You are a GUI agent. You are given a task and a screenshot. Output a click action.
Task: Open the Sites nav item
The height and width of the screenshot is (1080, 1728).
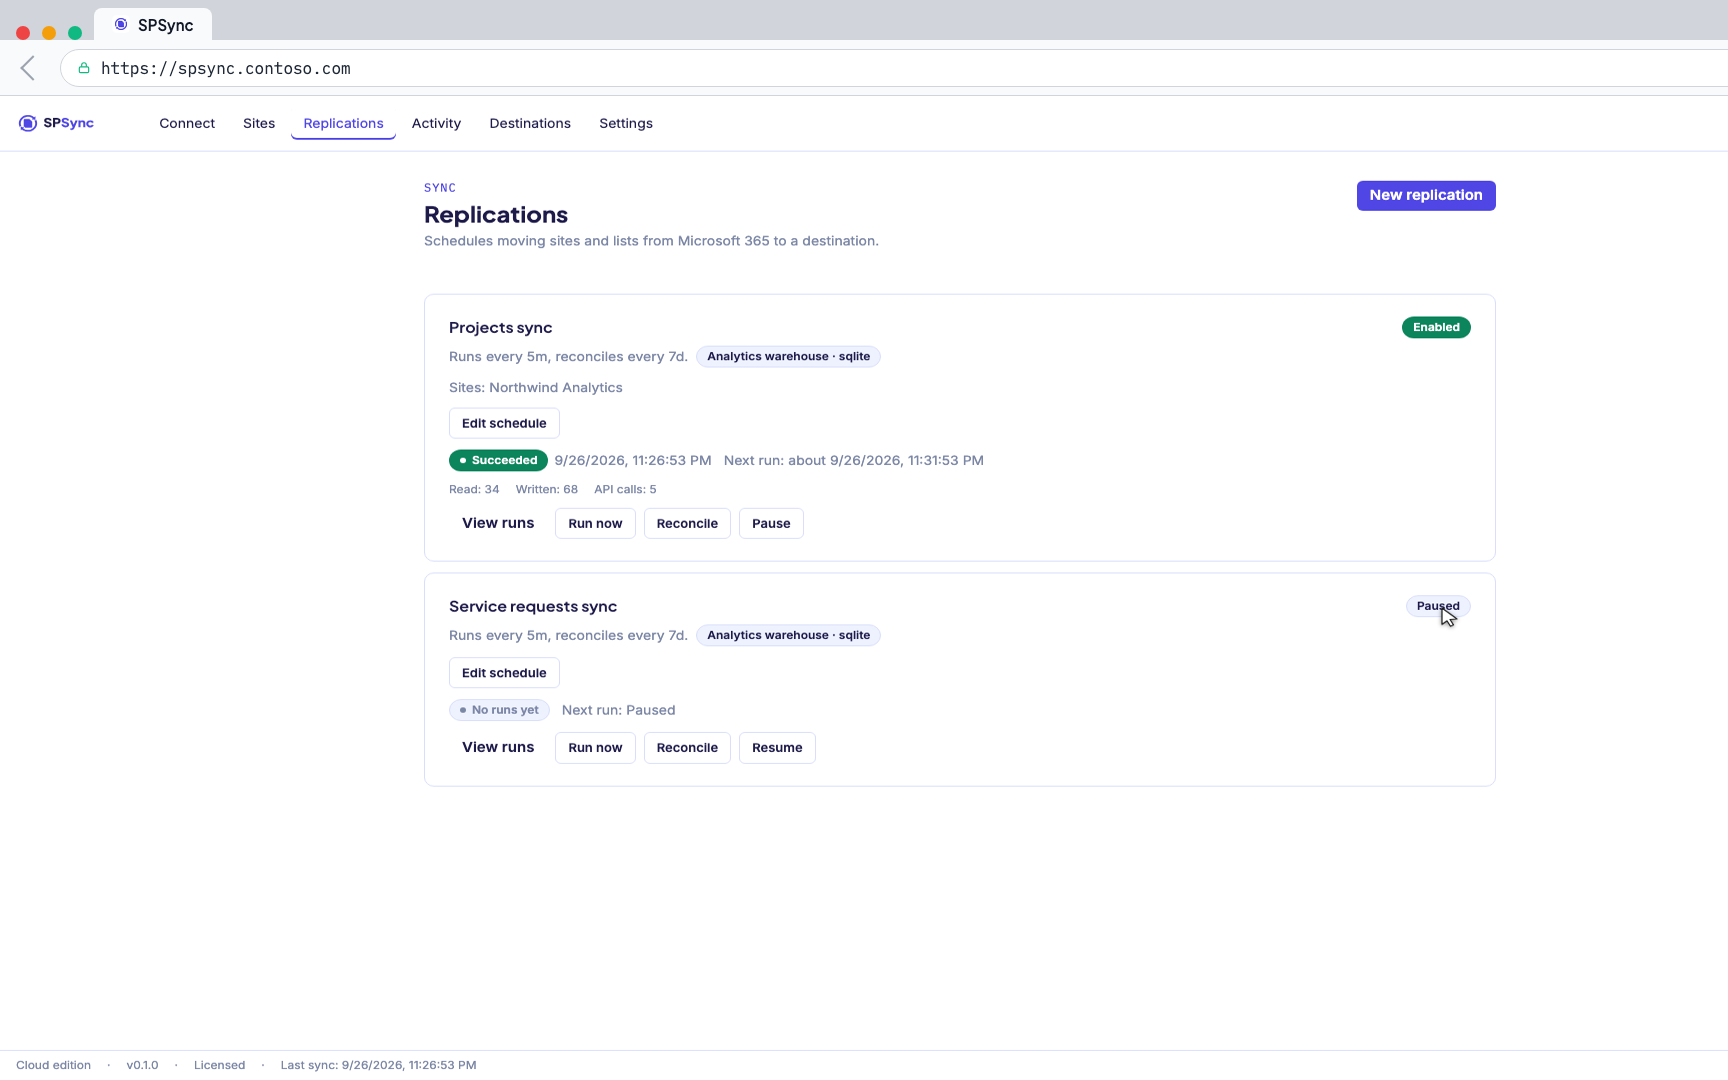pos(259,123)
